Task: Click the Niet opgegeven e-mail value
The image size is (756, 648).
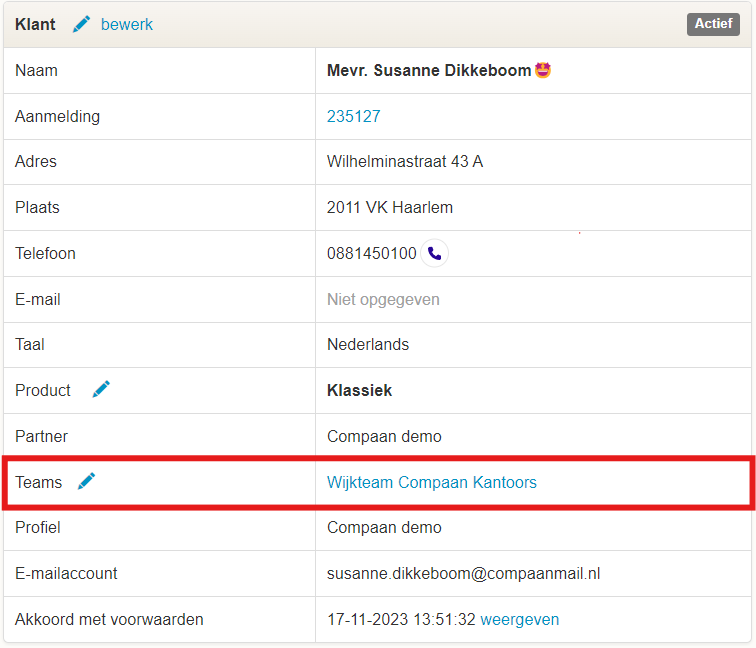Action: 383,299
